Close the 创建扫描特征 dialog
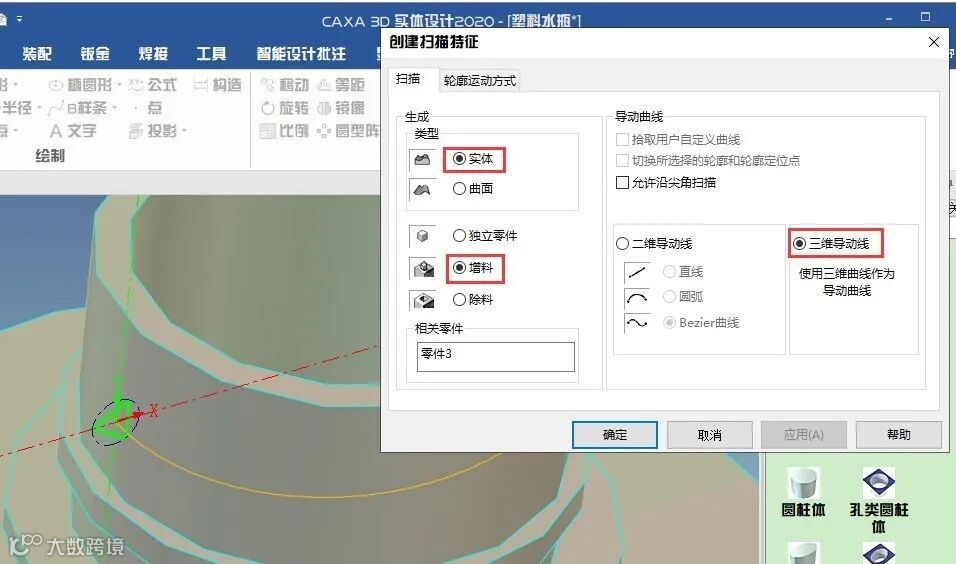Image resolution: width=956 pixels, height=564 pixels. click(933, 42)
